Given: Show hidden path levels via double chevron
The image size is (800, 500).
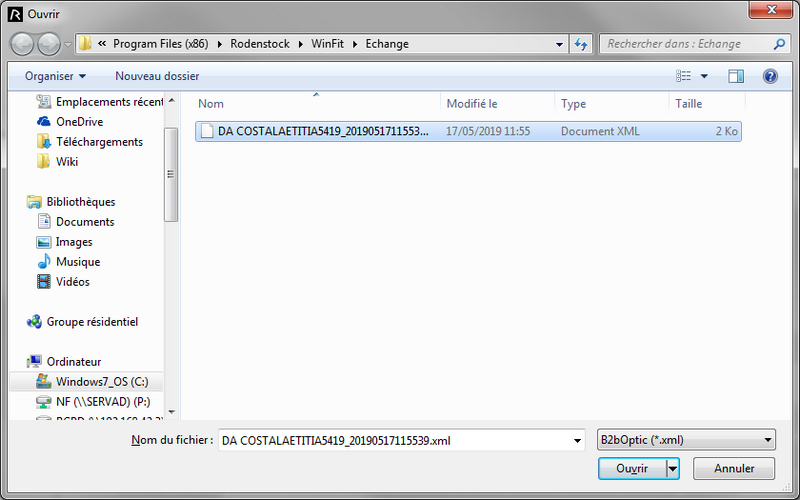Looking at the screenshot, I should [102, 43].
